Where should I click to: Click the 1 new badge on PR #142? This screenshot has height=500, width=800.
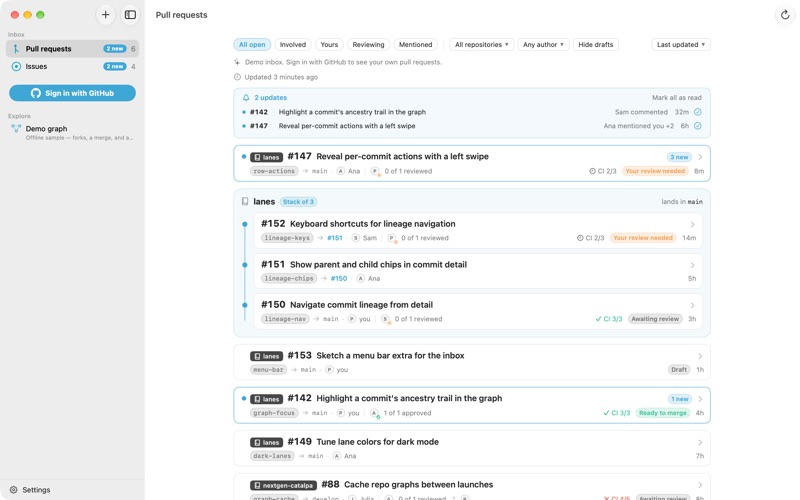click(x=680, y=399)
